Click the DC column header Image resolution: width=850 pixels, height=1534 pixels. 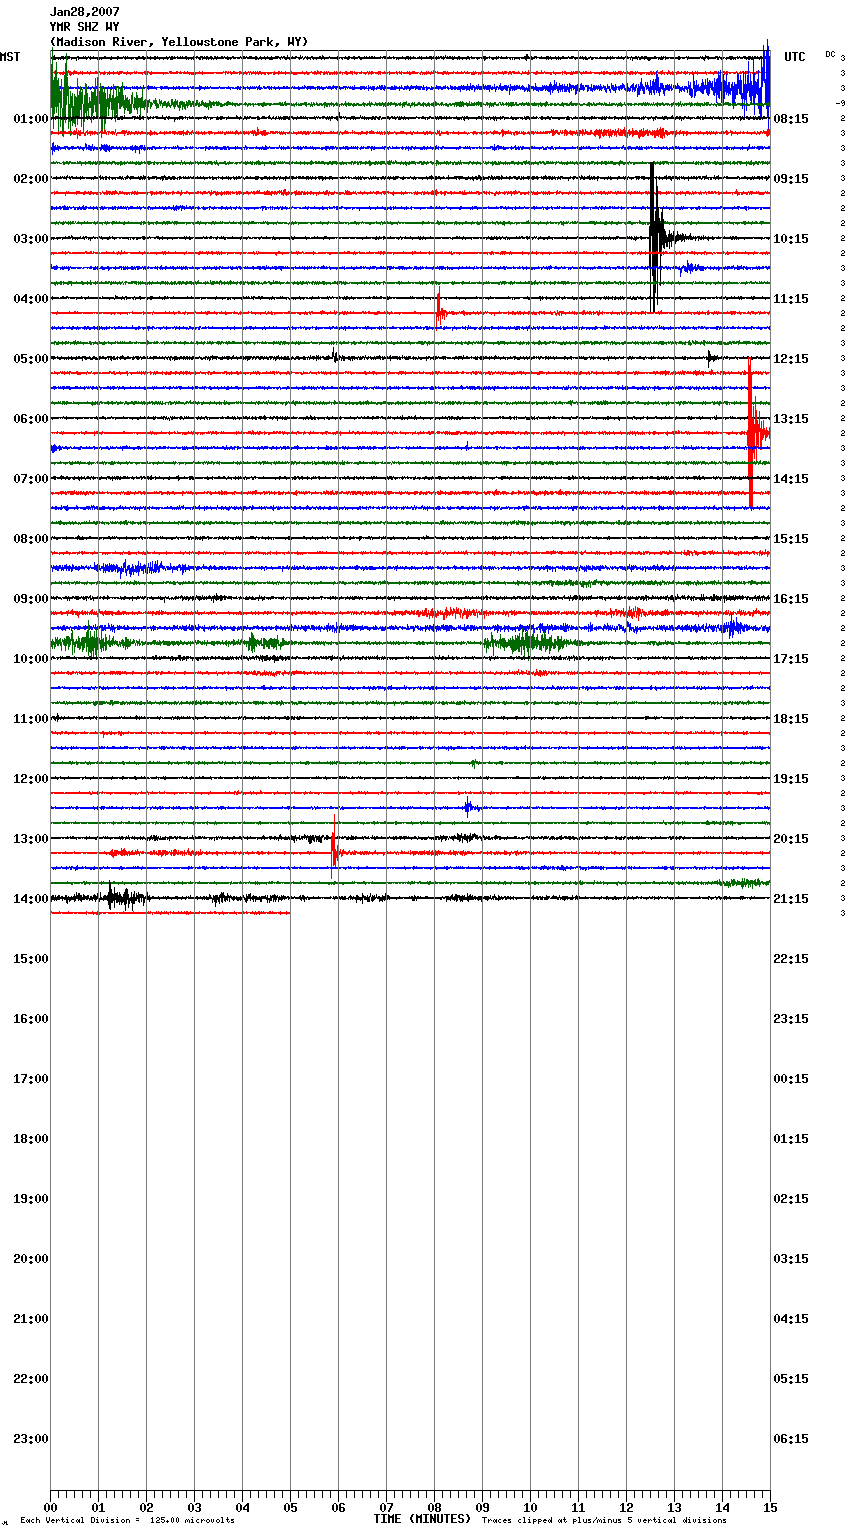[830, 54]
